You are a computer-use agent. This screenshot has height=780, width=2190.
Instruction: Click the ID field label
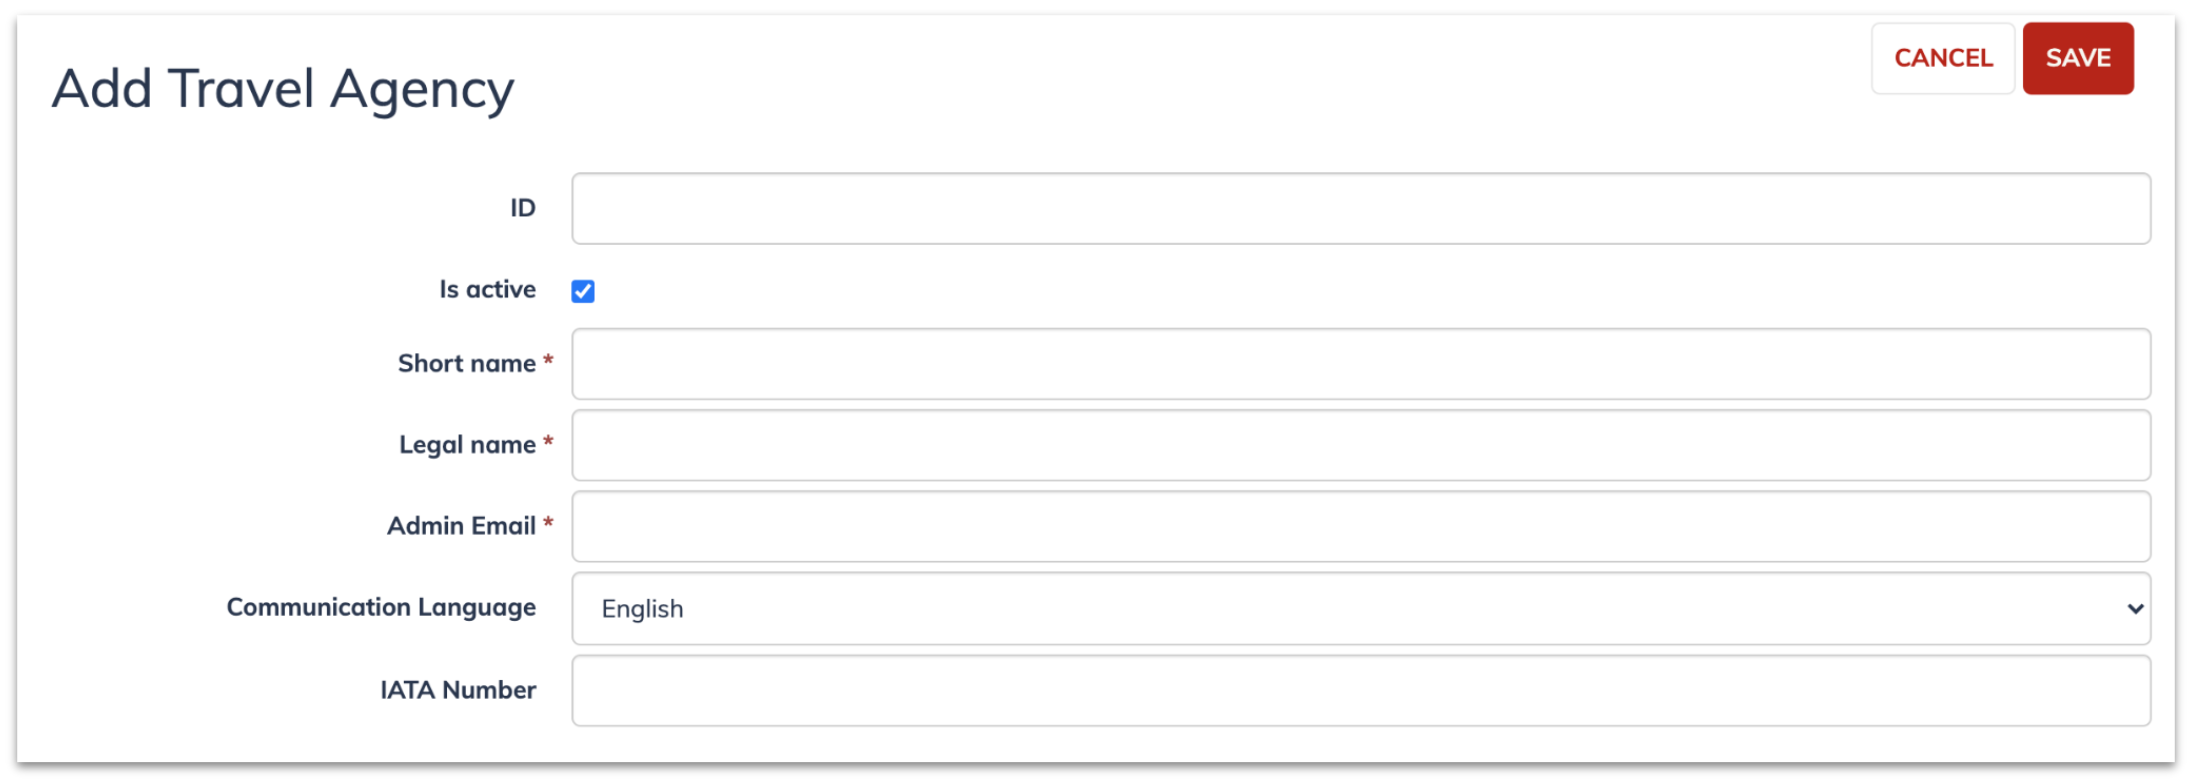[523, 207]
